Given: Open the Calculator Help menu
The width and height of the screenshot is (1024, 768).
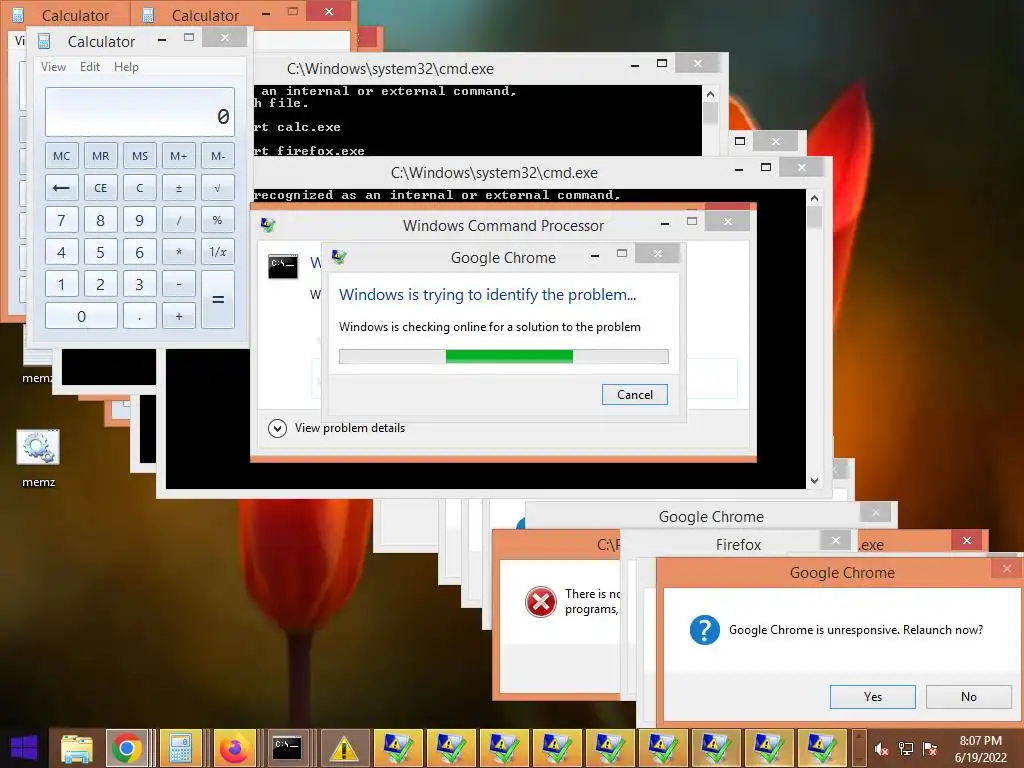Looking at the screenshot, I should (126, 67).
